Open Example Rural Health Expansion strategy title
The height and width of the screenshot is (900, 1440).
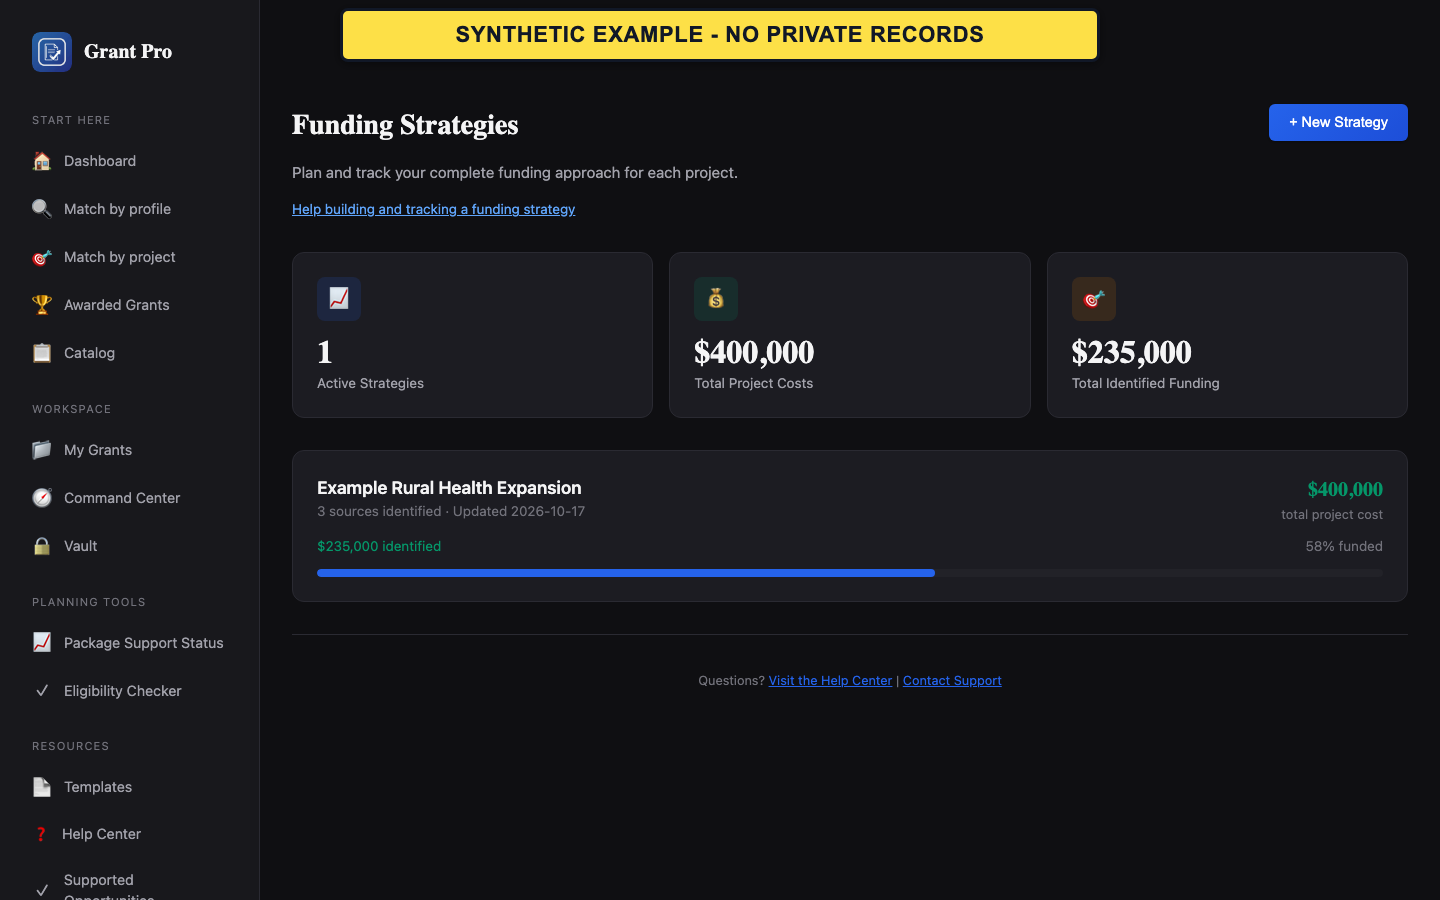(x=449, y=488)
